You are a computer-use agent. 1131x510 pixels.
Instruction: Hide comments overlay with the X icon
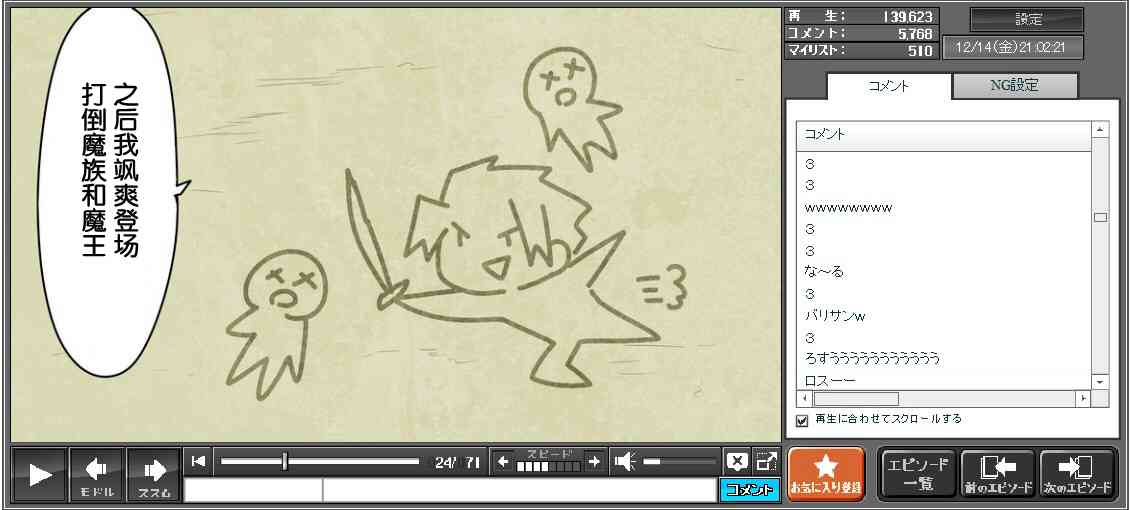point(737,461)
